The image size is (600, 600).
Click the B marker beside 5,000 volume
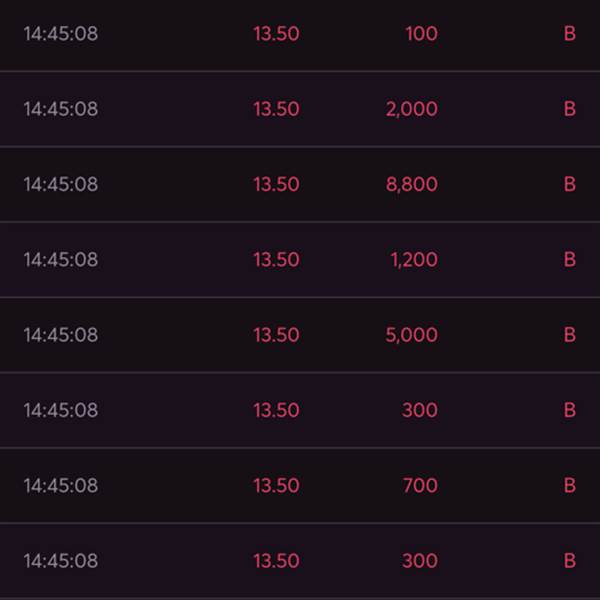pos(570,335)
